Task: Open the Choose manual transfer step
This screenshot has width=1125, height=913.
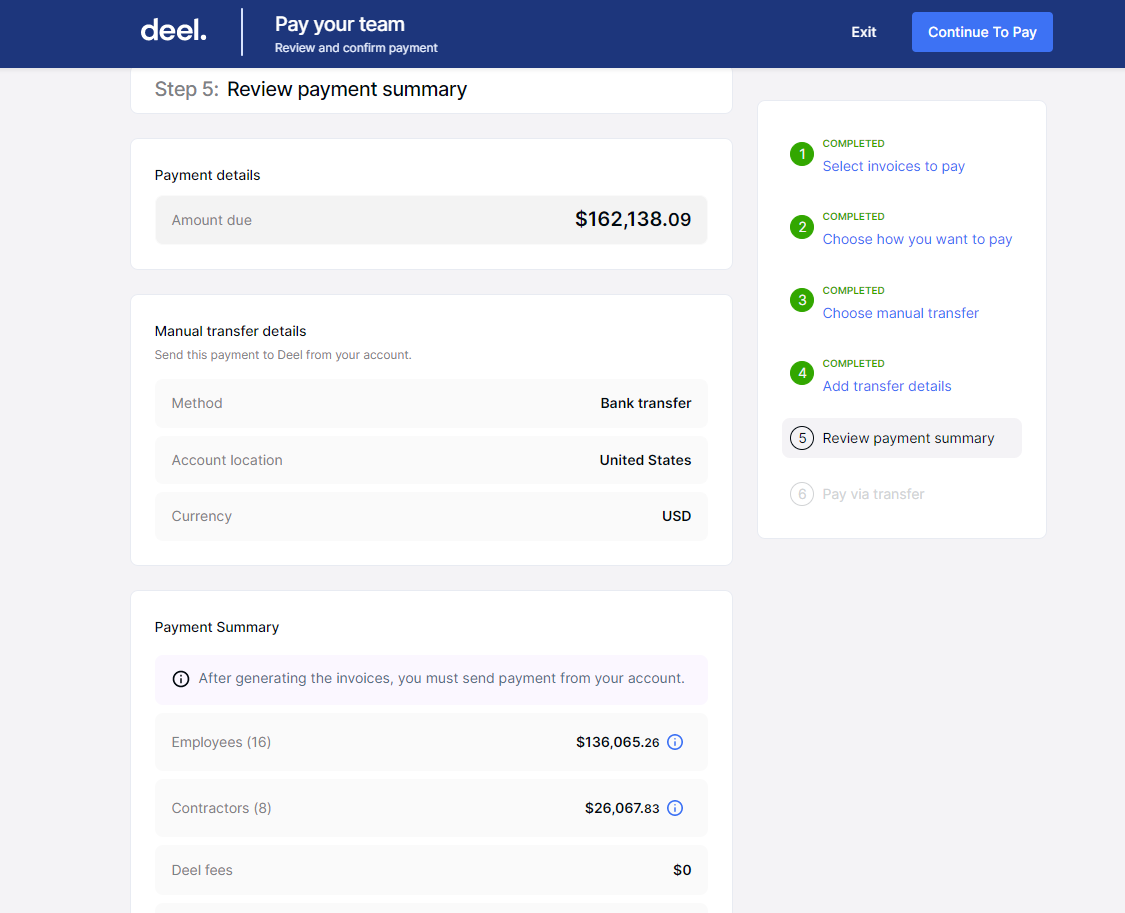Action: (x=900, y=313)
